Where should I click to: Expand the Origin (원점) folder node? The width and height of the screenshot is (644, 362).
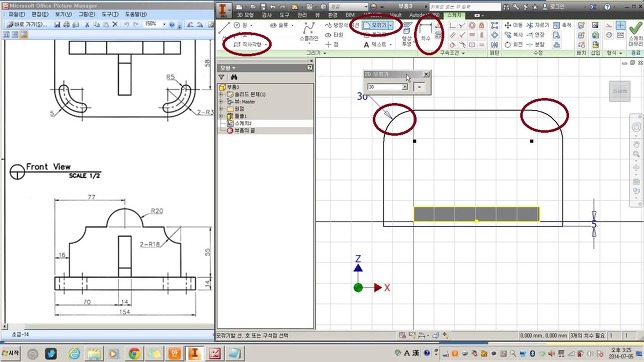coord(222,109)
